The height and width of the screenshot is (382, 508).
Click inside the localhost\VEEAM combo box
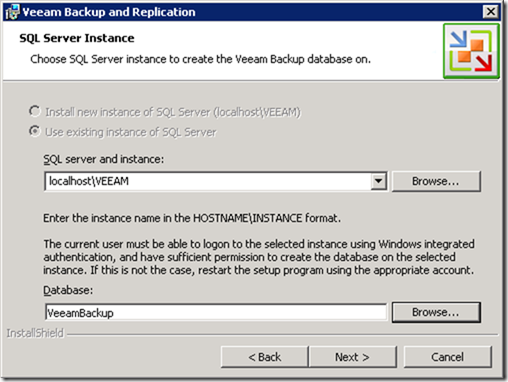click(x=208, y=181)
